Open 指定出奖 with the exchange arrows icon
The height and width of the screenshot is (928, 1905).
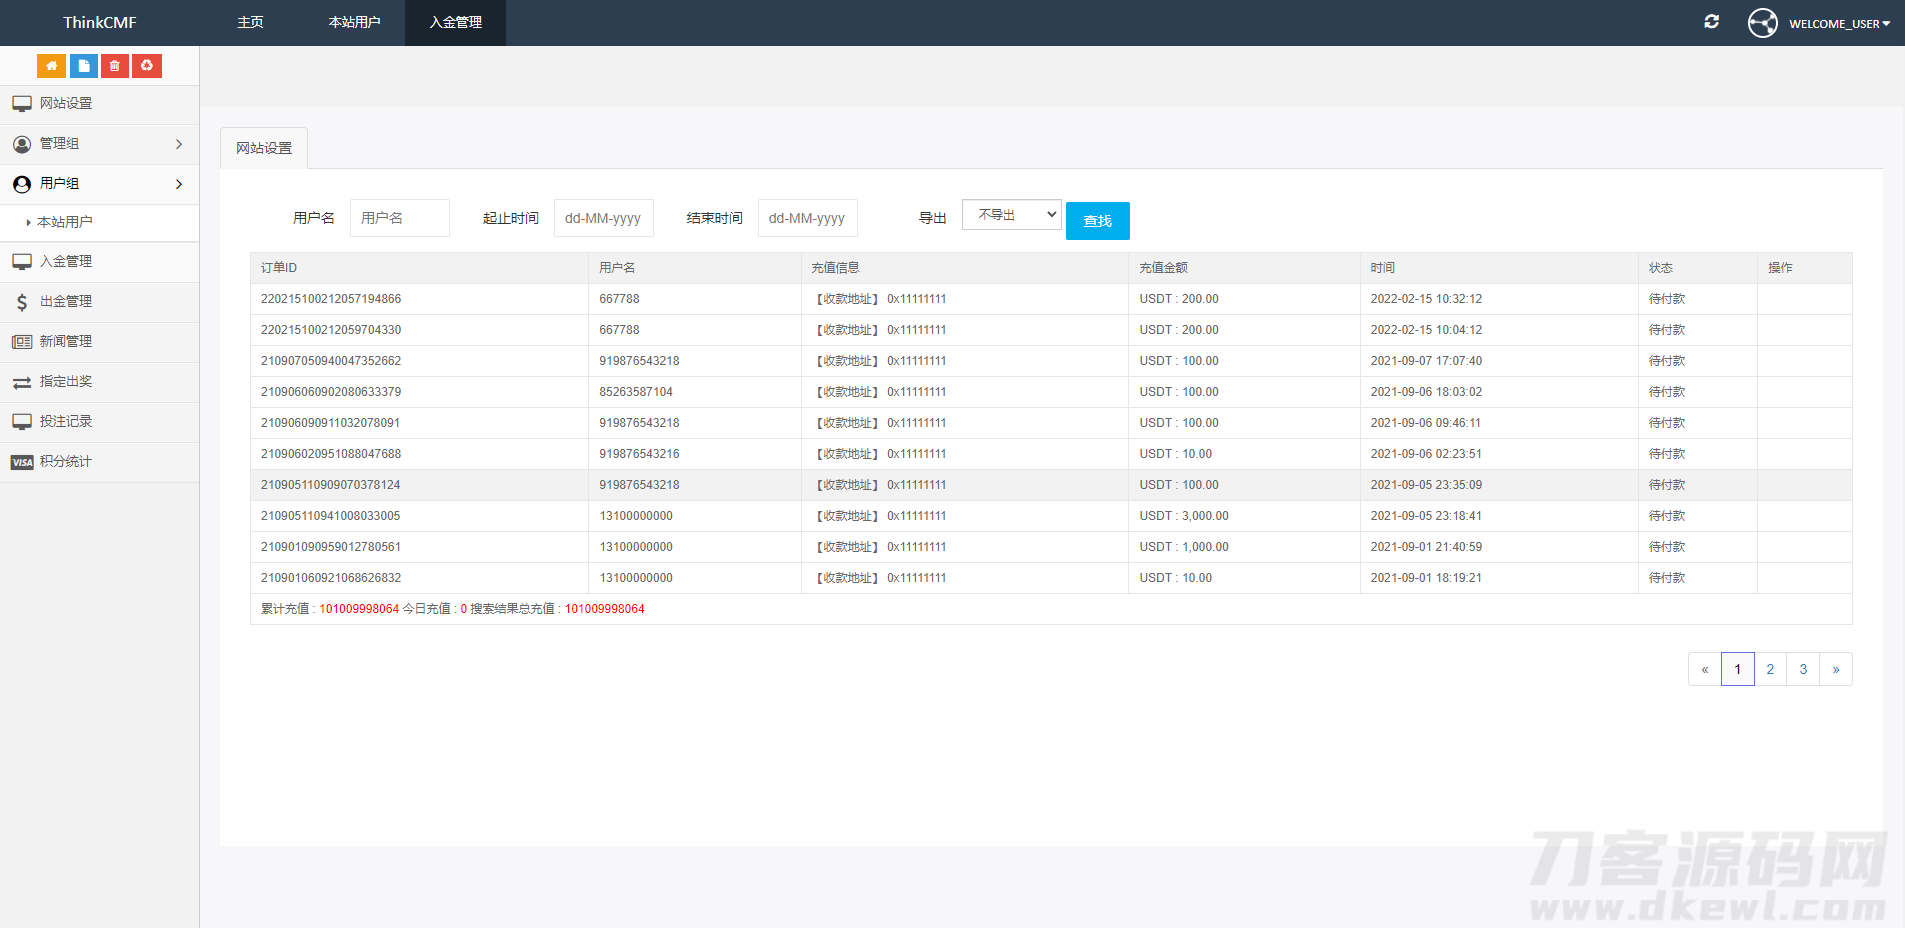(66, 382)
